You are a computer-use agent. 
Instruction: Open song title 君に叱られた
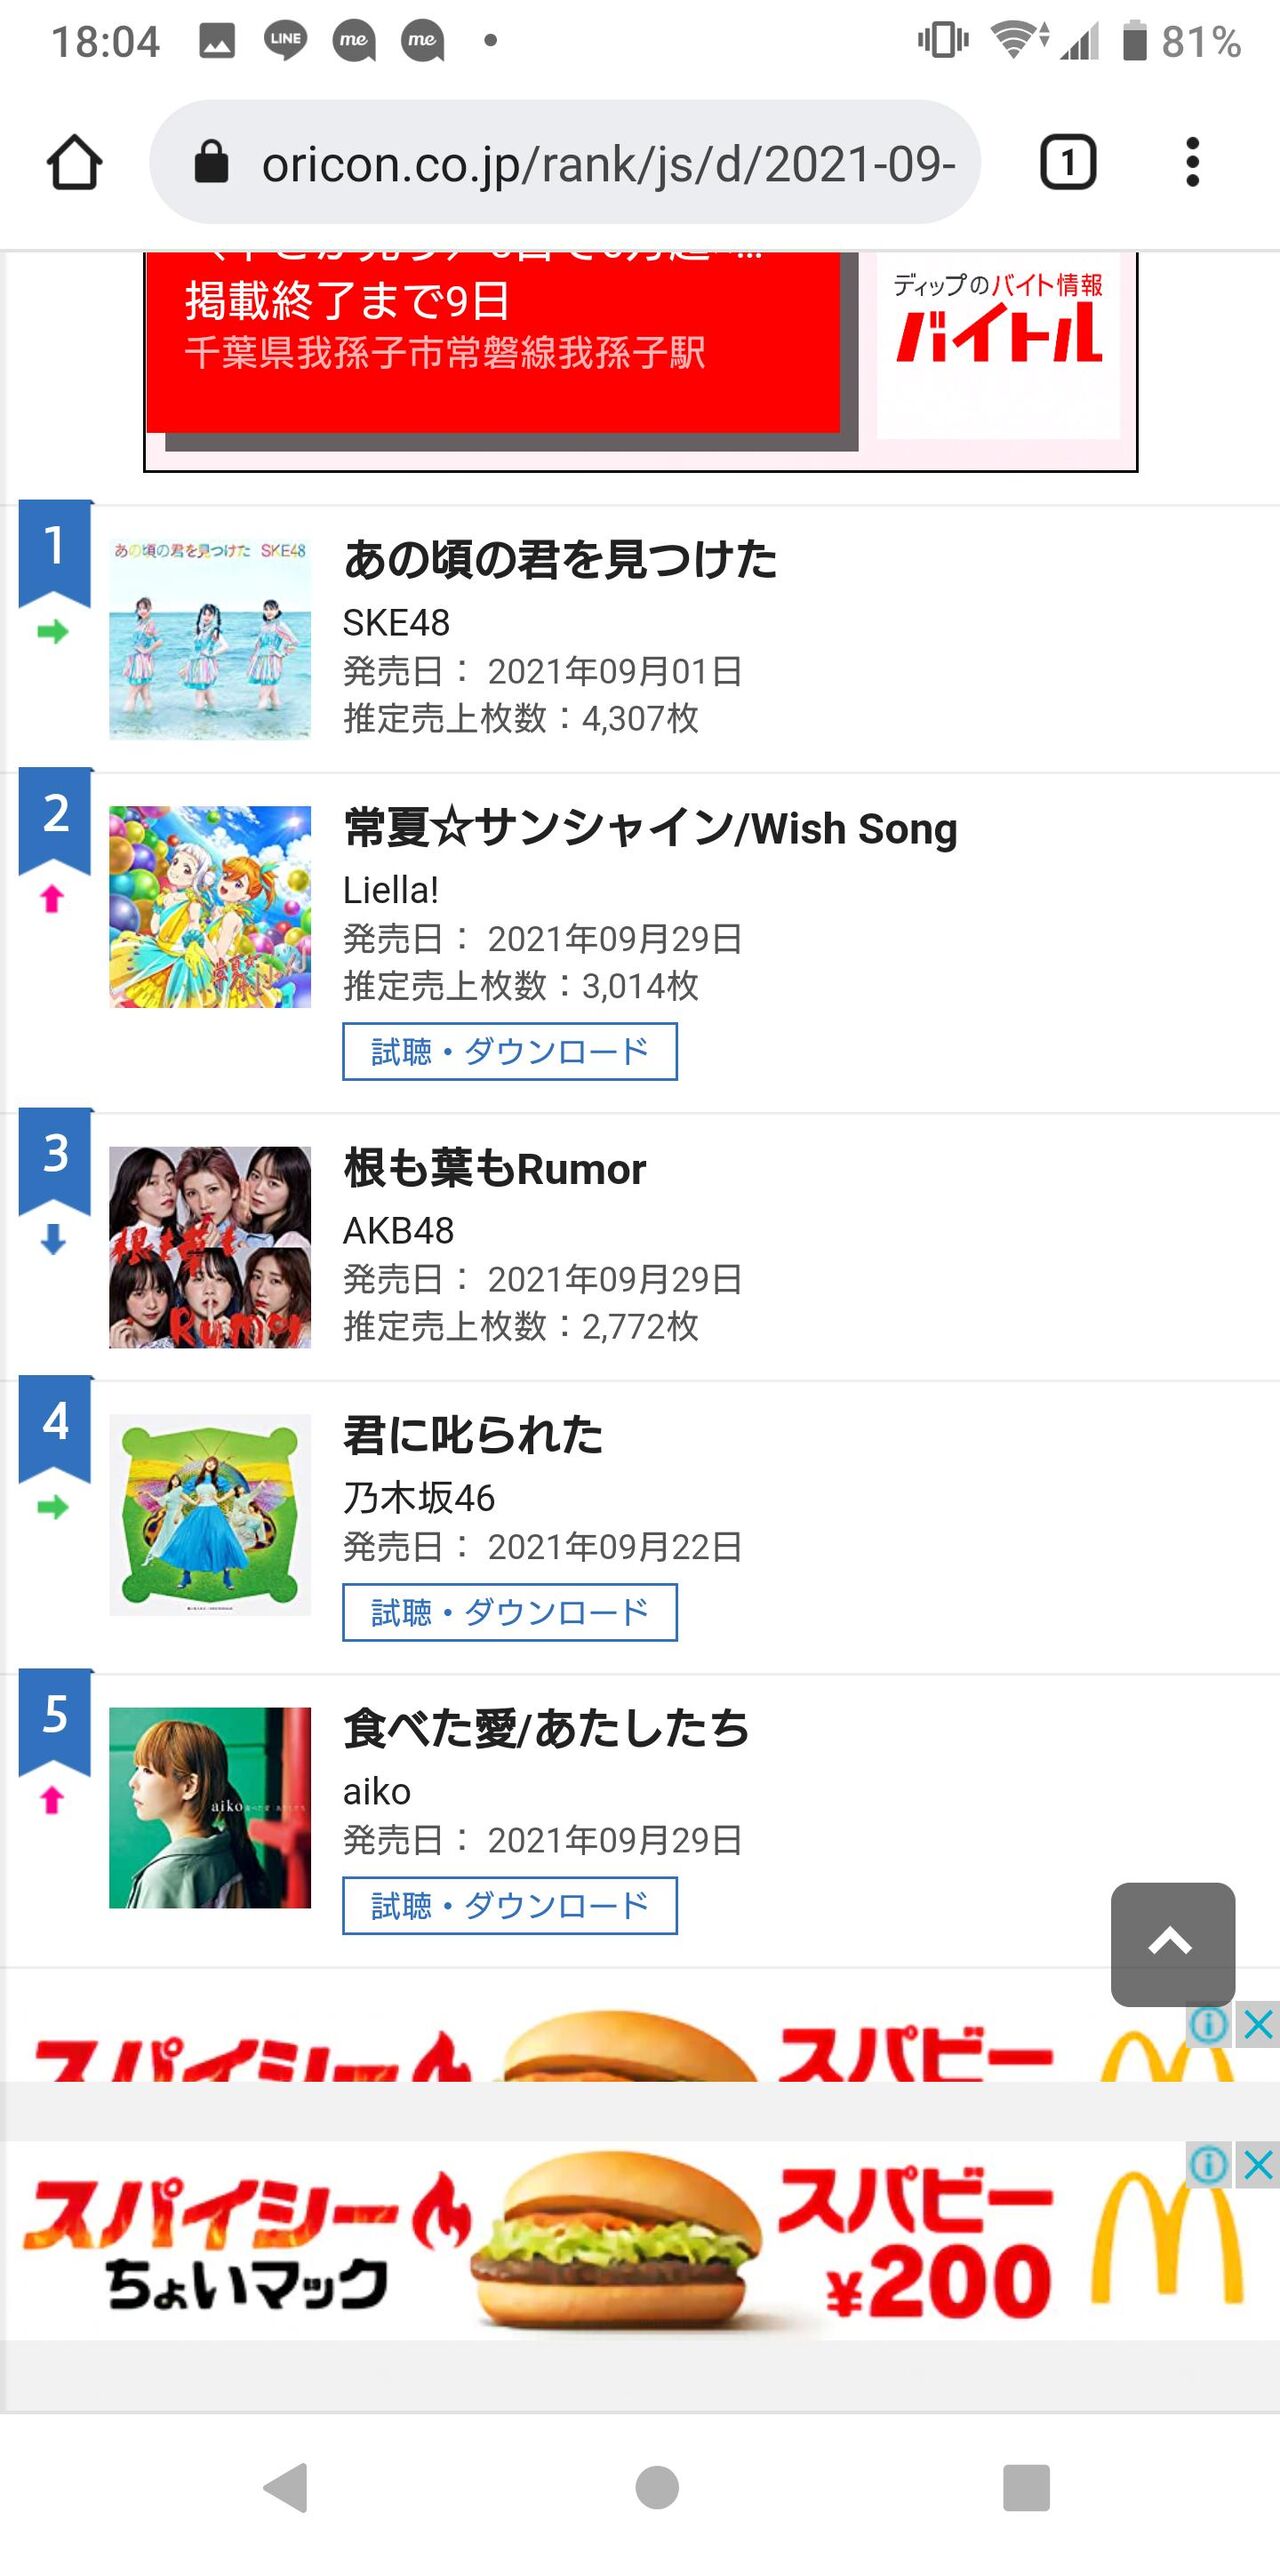point(473,1435)
